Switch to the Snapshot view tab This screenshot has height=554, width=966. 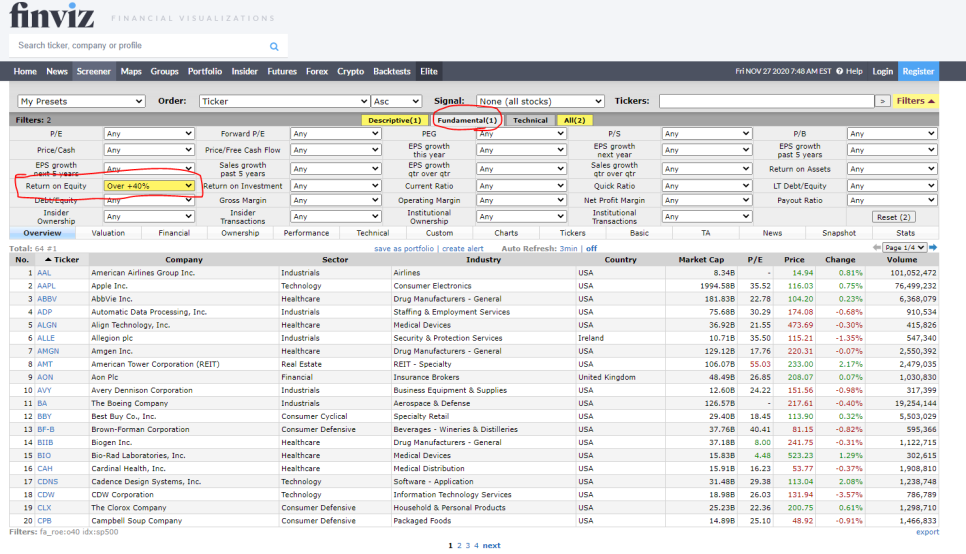pyautogui.click(x=838, y=233)
